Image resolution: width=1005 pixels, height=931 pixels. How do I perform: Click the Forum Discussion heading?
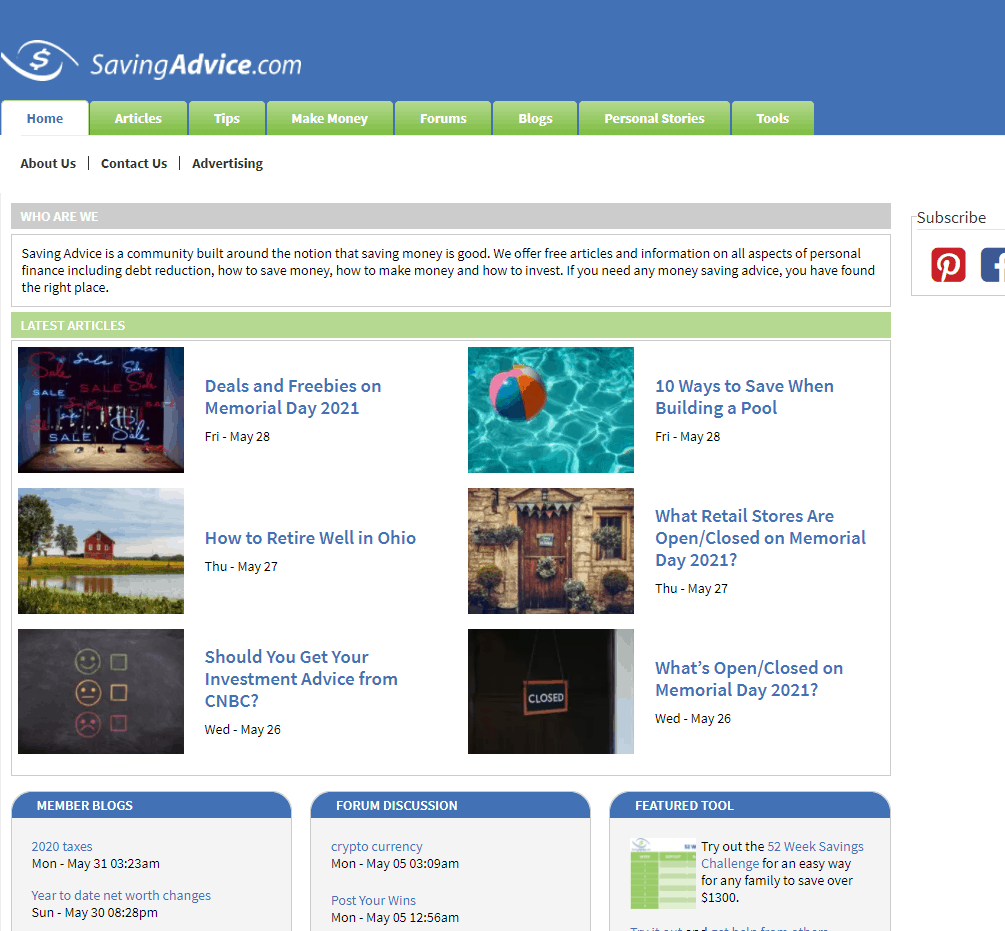pos(397,805)
